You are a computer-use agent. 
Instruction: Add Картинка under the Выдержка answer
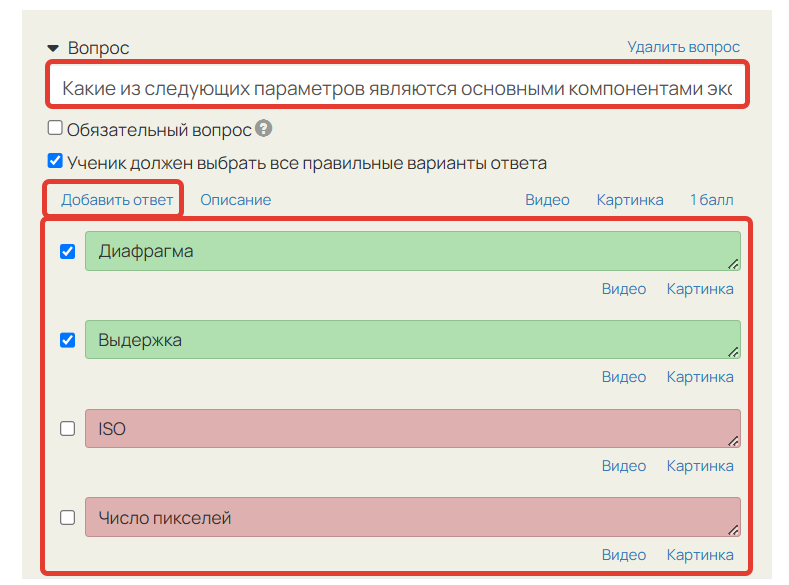(x=700, y=377)
